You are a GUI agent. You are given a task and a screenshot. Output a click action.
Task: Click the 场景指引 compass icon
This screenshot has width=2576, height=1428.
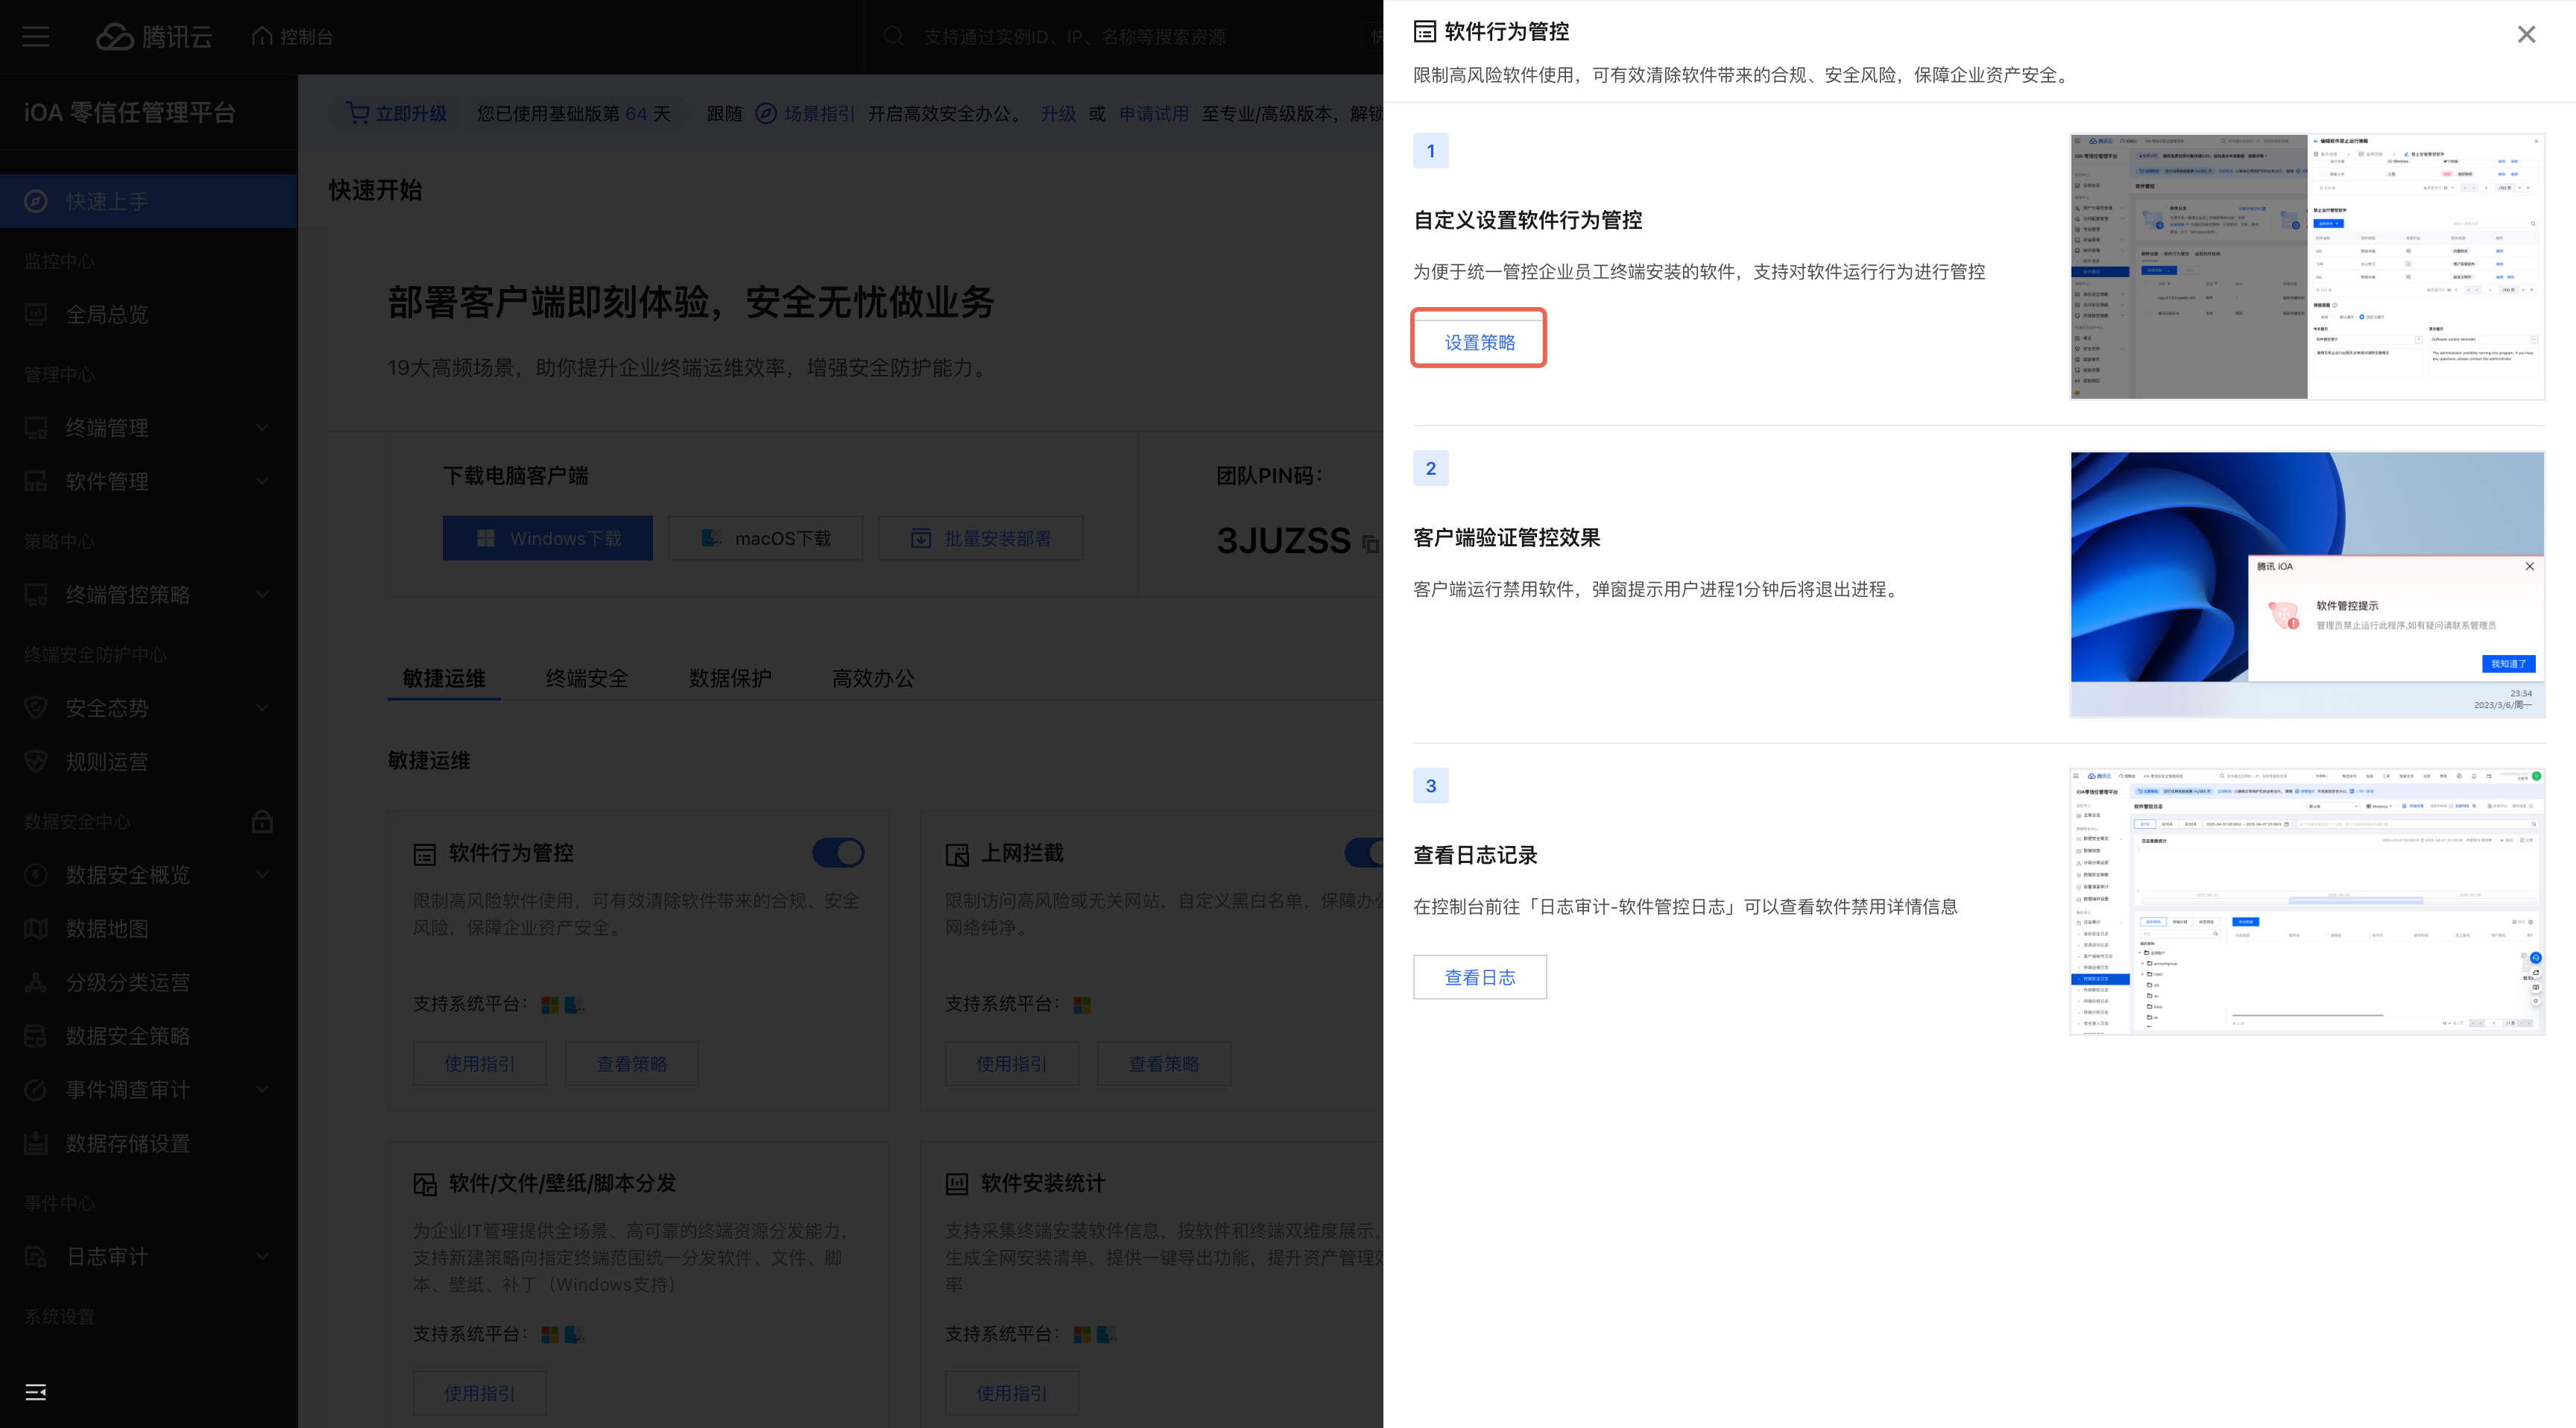pyautogui.click(x=766, y=113)
